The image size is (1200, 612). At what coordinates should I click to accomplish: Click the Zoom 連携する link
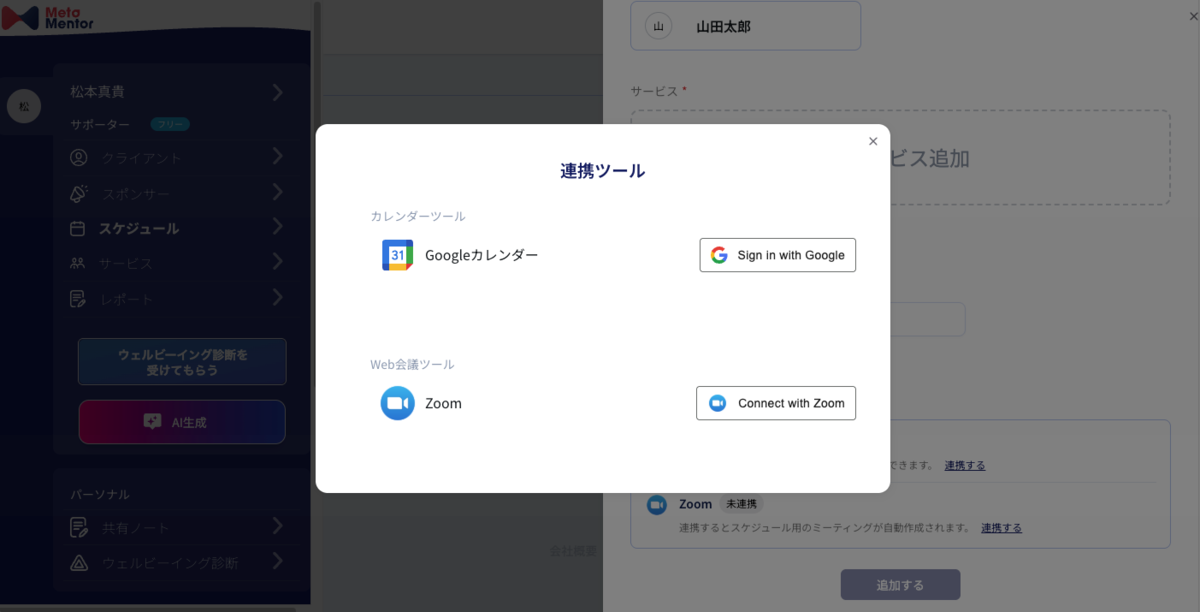1001,528
